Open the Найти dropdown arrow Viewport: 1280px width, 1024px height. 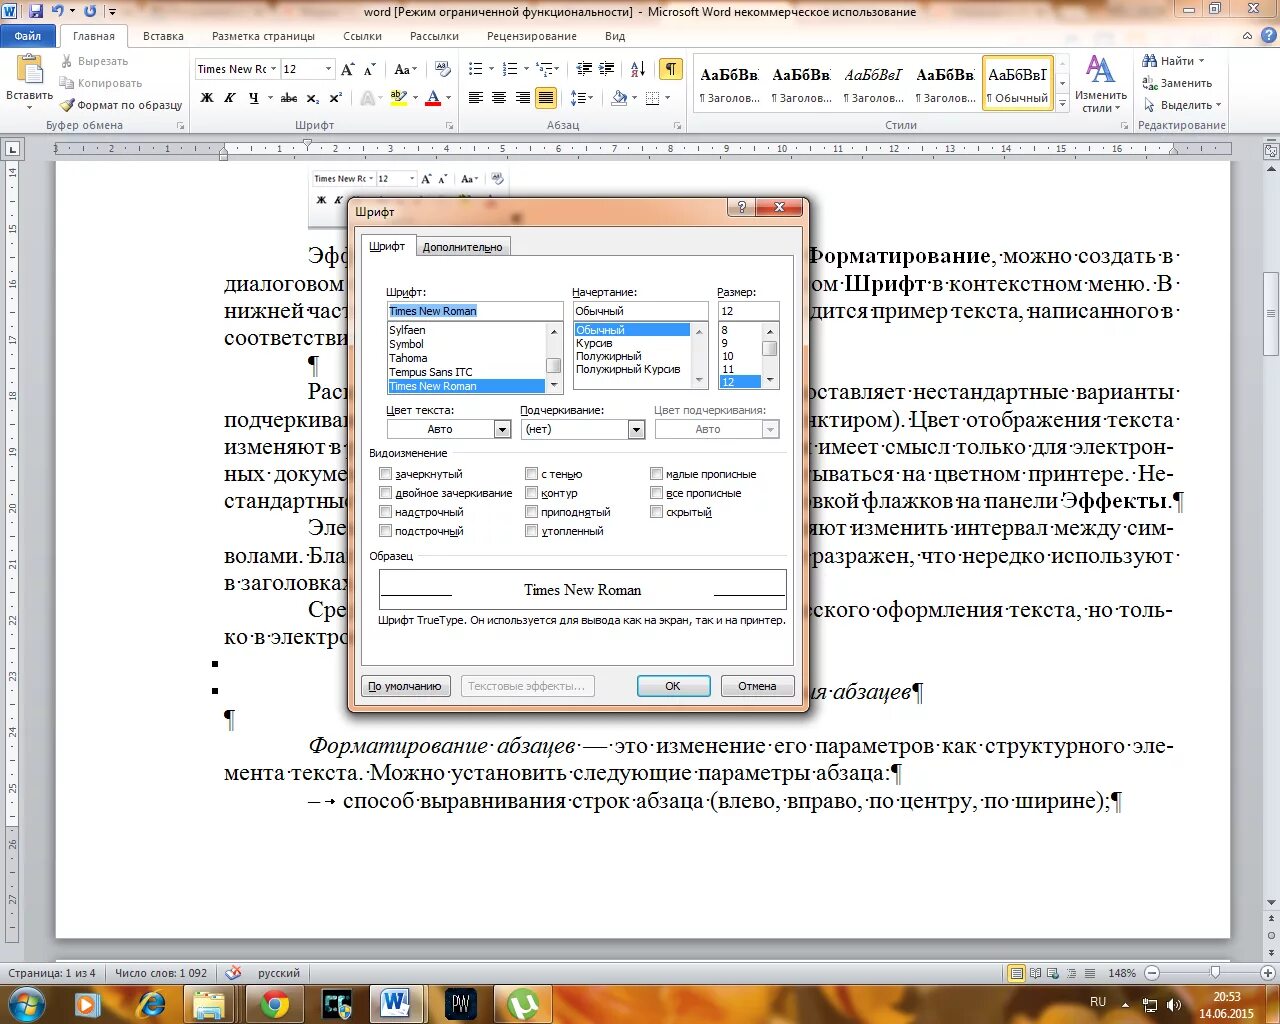(1202, 61)
